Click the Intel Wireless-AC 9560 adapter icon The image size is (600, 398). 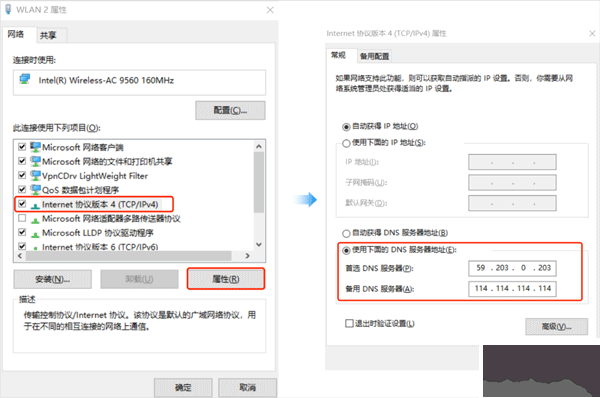(25, 79)
